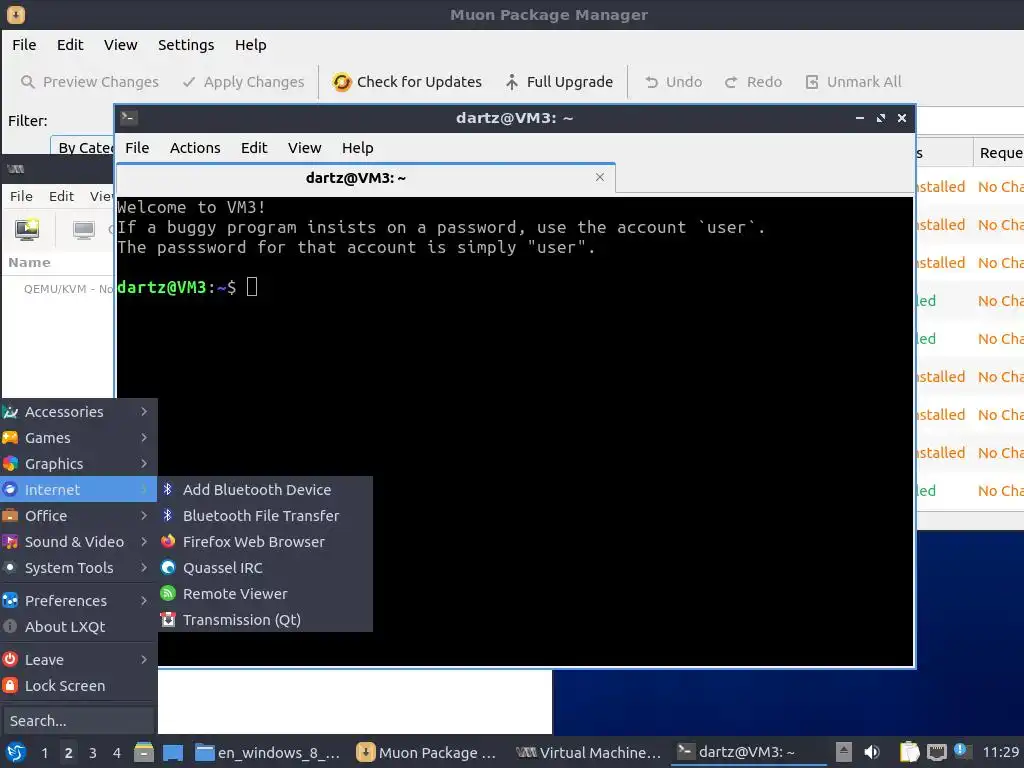Expand the Graphics menu category
1024x768 pixels.
tap(77, 464)
